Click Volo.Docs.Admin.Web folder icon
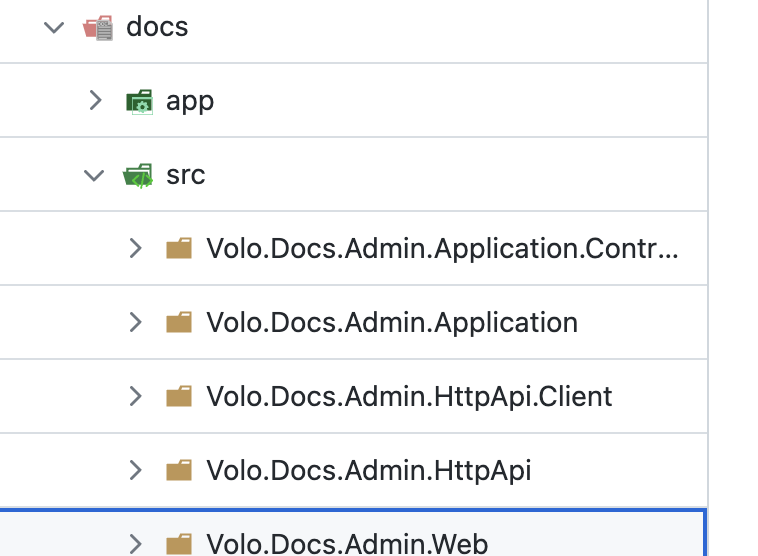758x556 pixels. point(179,544)
